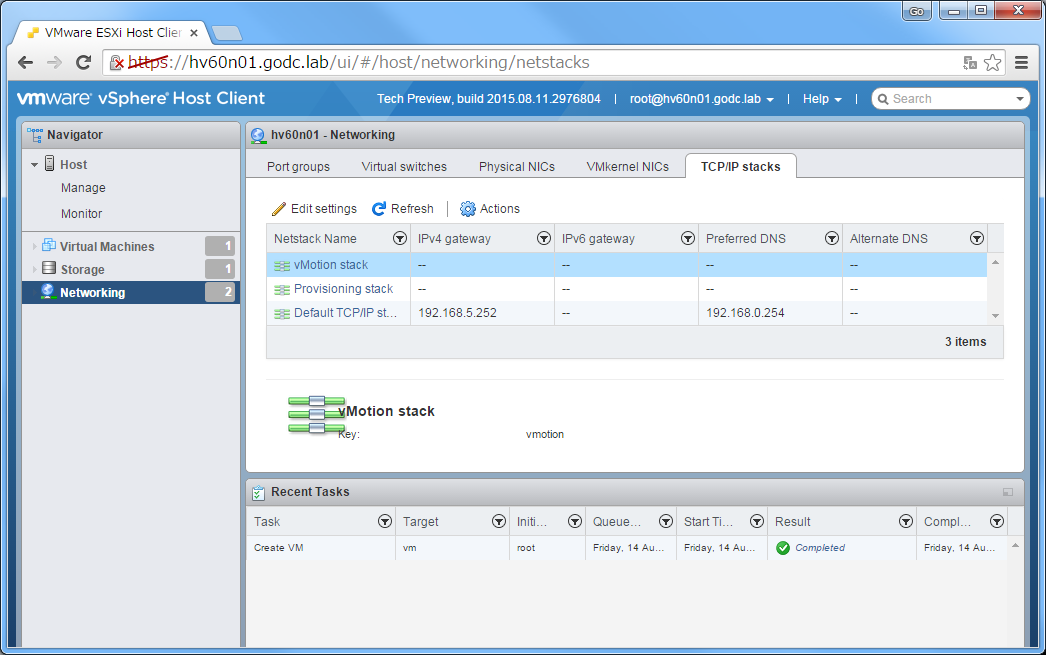This screenshot has width=1046, height=655.
Task: Select Provisioning stack row
Action: coord(626,289)
